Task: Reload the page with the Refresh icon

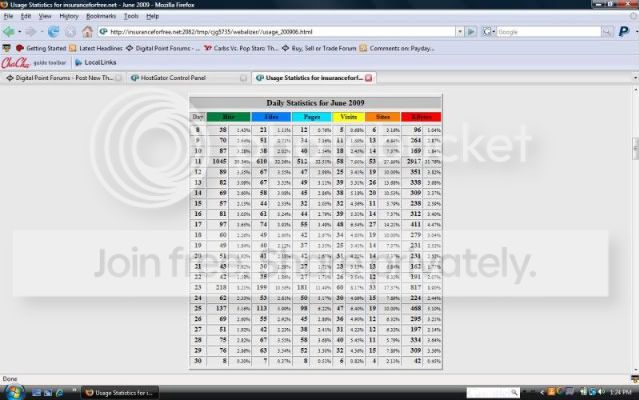Action: tap(53, 31)
